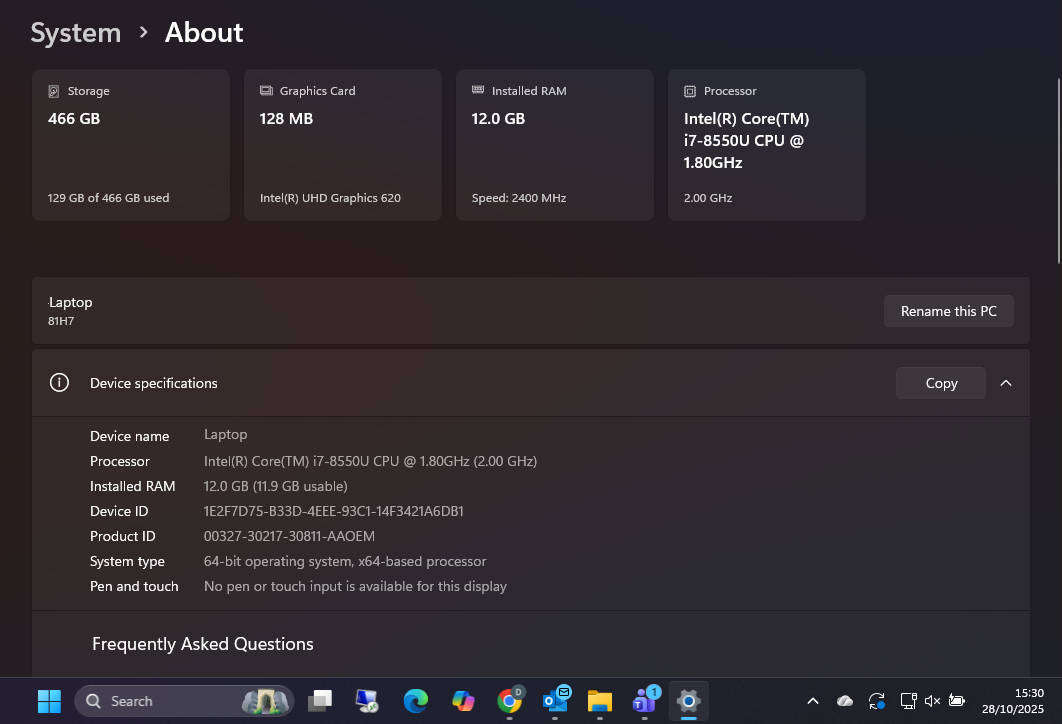Click Rename this PC button
Screen dimensions: 1062x724
pos(948,311)
